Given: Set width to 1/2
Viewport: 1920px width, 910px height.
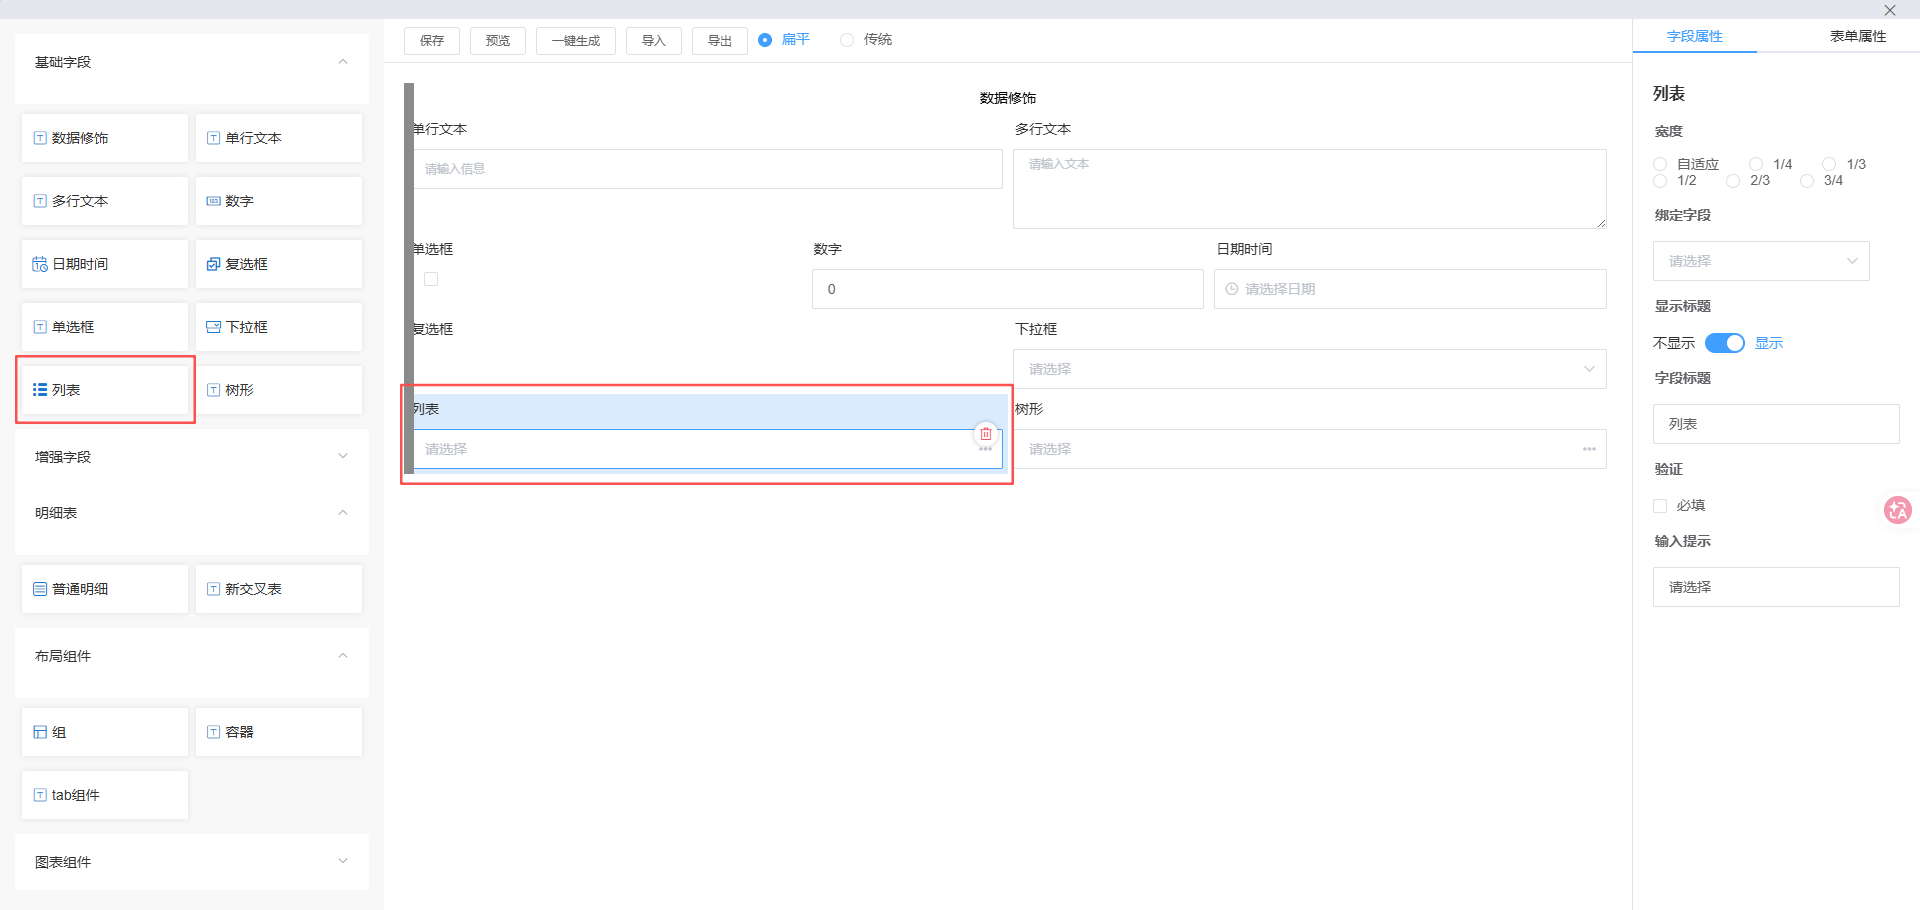Looking at the screenshot, I should [x=1660, y=181].
